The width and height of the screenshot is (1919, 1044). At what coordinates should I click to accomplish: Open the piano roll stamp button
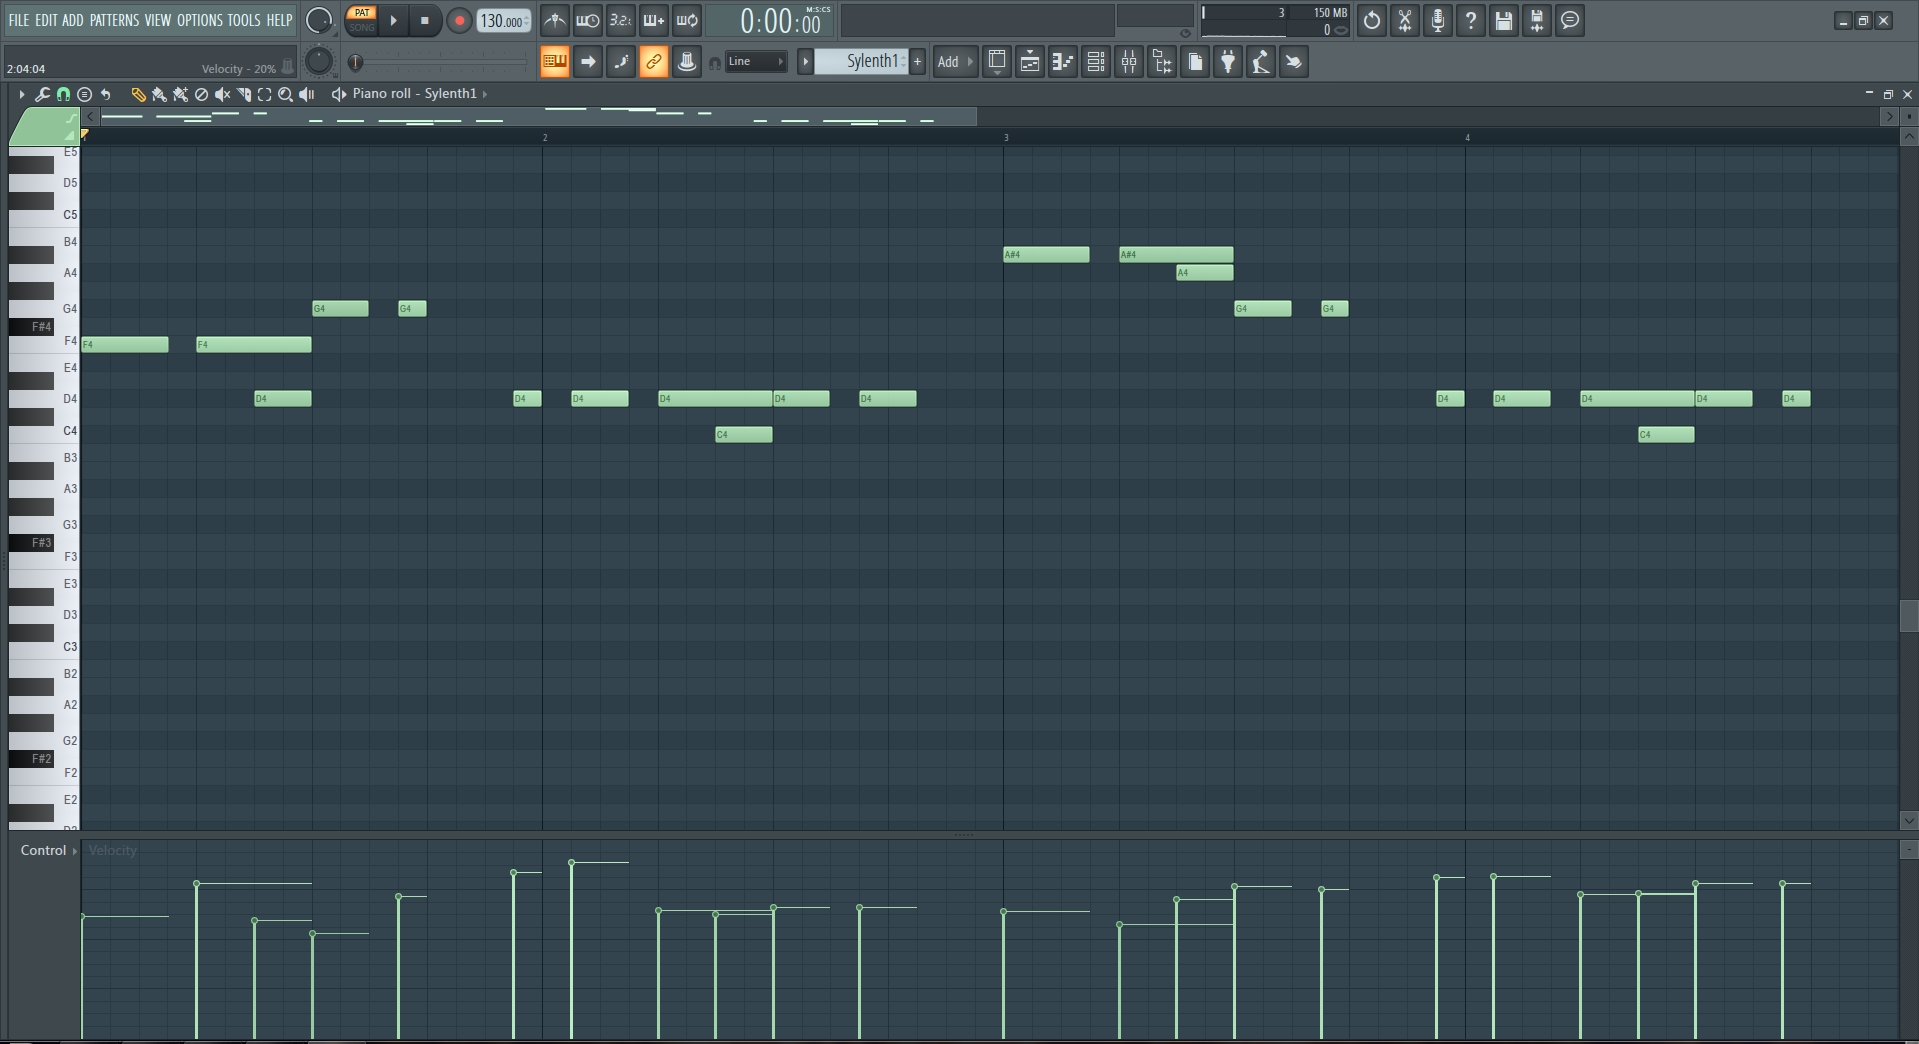point(84,94)
